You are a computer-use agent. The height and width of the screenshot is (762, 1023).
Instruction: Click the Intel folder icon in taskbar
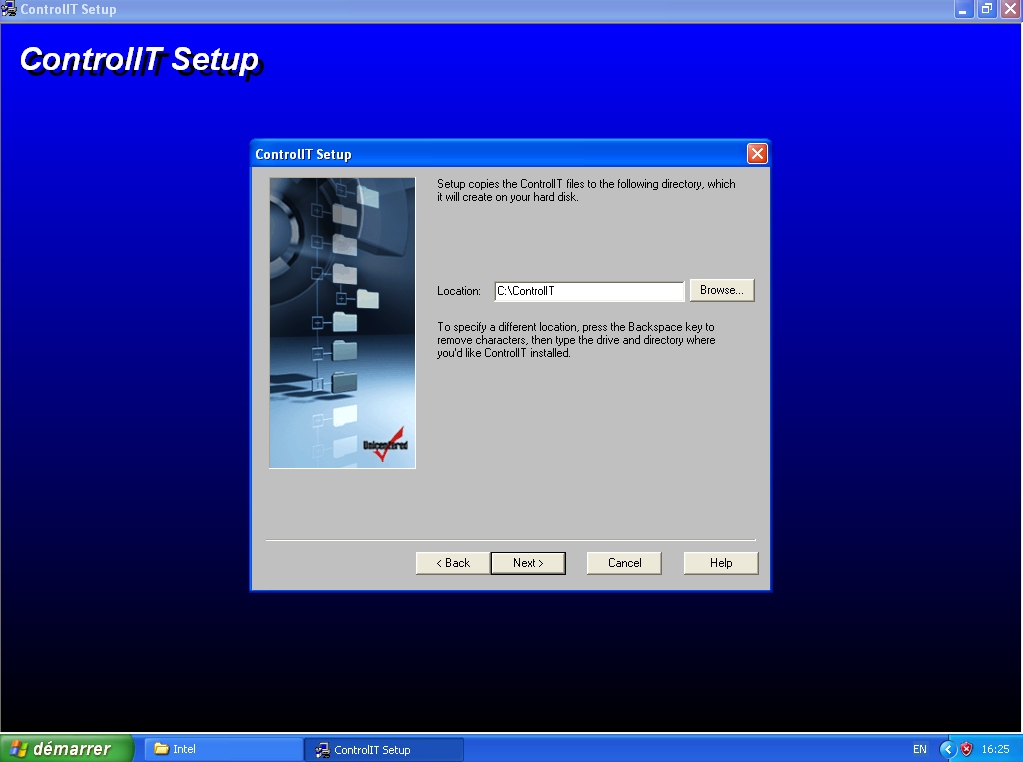point(161,749)
